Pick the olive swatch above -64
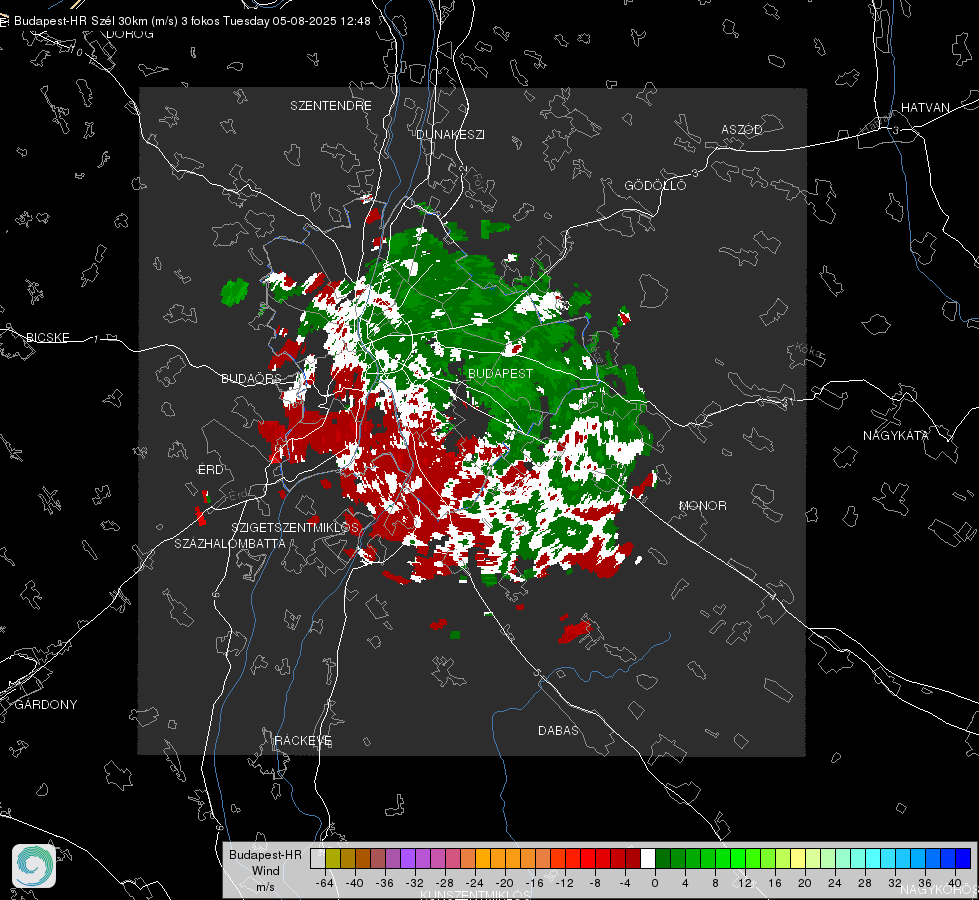Image resolution: width=979 pixels, height=900 pixels. click(333, 859)
